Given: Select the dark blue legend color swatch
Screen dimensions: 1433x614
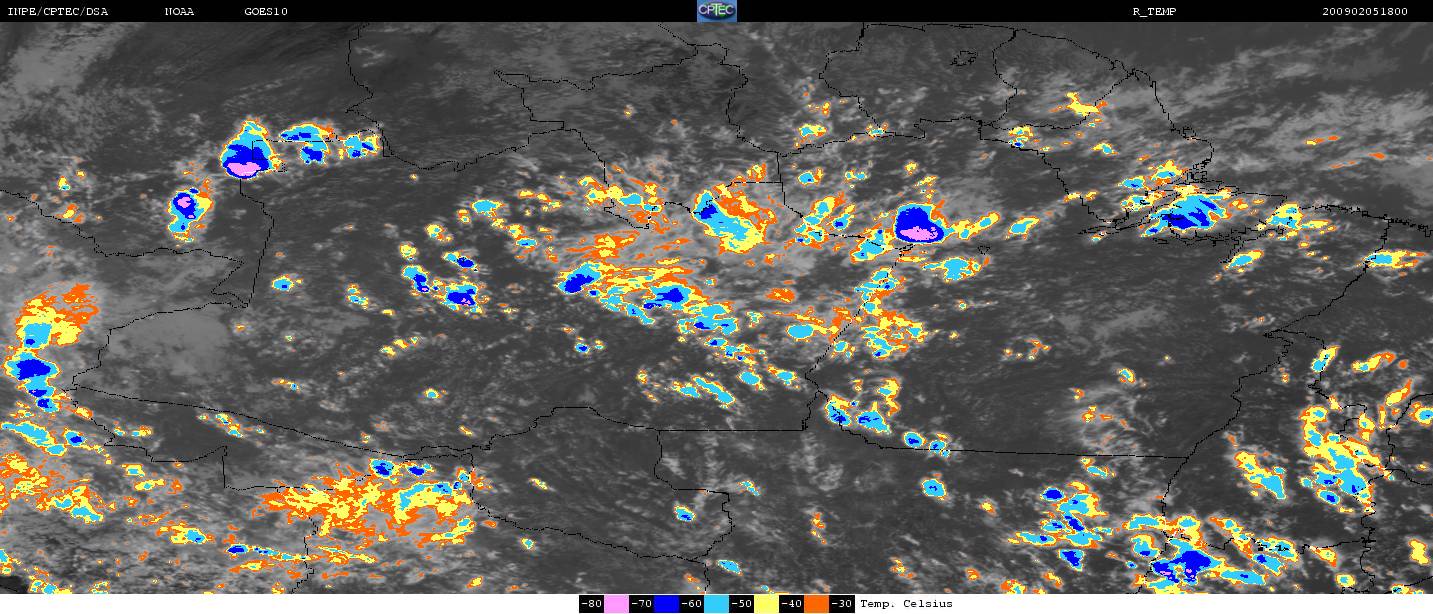Looking at the screenshot, I should pyautogui.click(x=666, y=604).
